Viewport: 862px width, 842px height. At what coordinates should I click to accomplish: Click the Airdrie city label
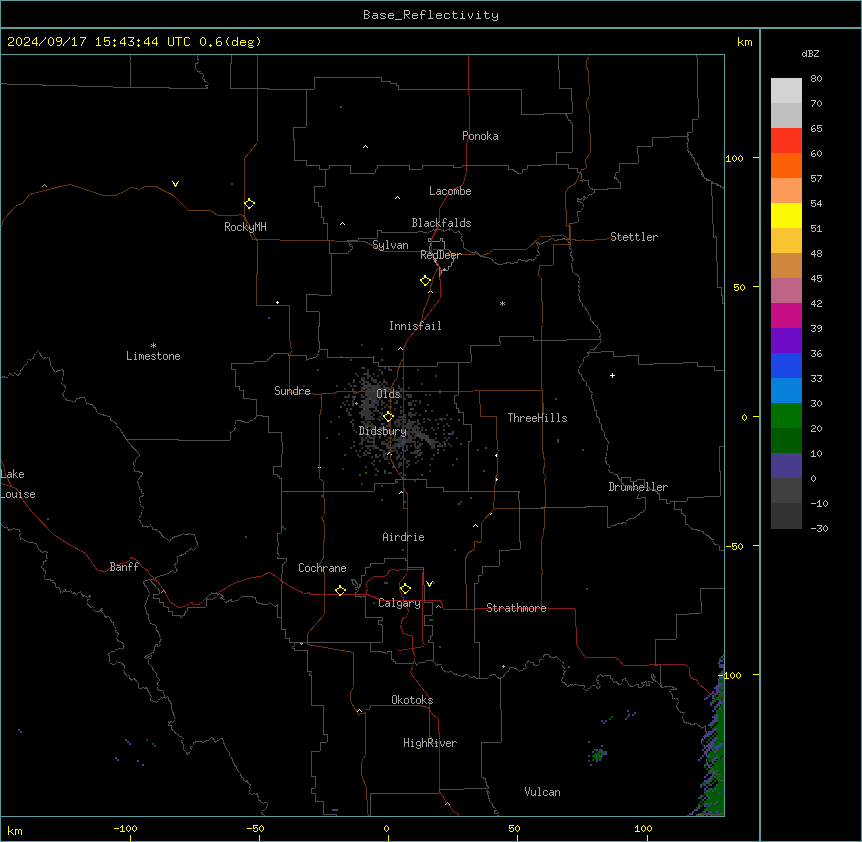404,537
